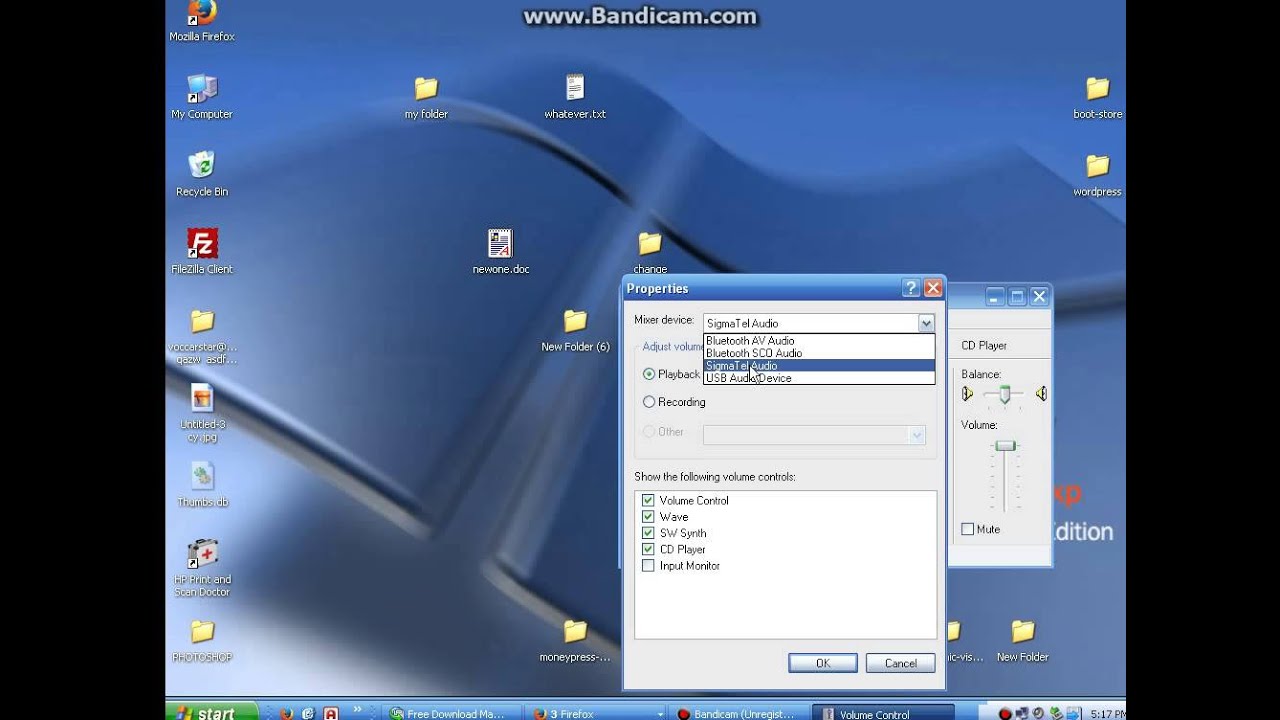Select the Untitled-3 jpg image file
This screenshot has width=1280, height=720.
point(202,413)
